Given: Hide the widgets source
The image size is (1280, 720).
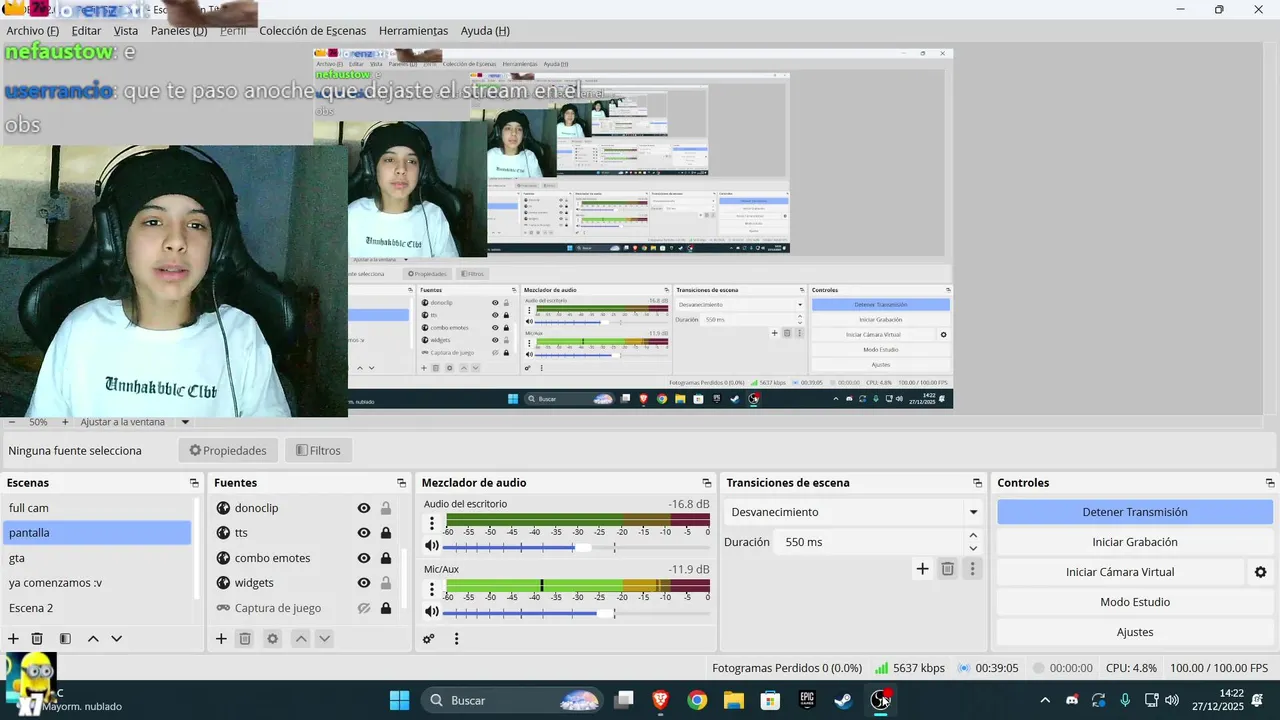Looking at the screenshot, I should 364,583.
